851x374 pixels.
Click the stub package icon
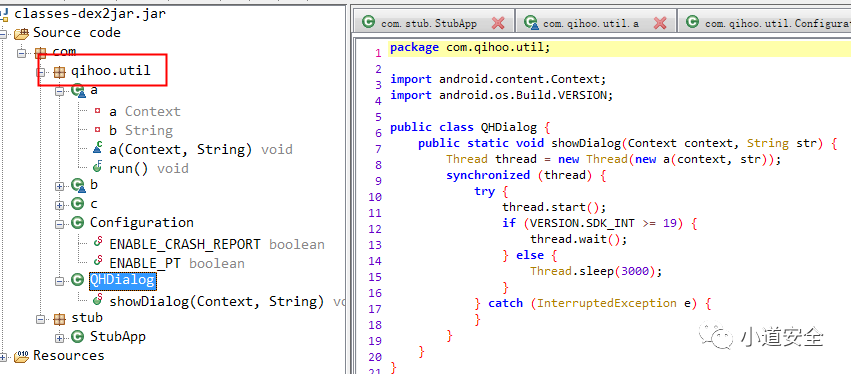(x=59, y=318)
